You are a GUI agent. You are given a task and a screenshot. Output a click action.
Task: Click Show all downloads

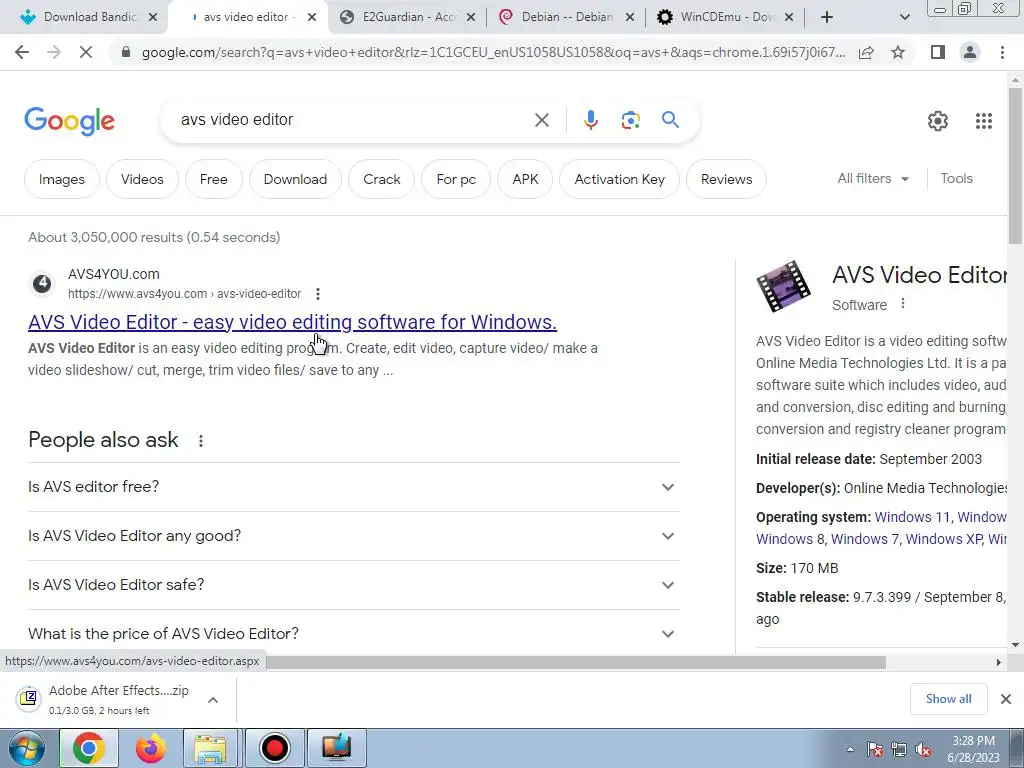948,699
